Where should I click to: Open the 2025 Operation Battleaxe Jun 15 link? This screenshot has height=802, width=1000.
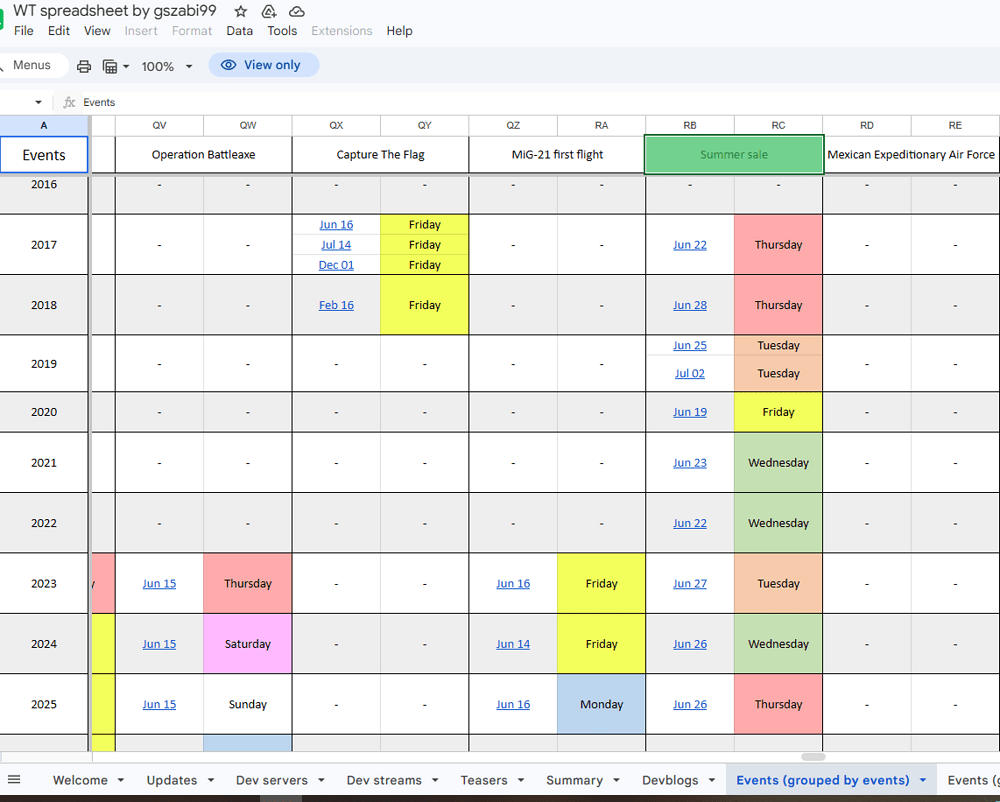coord(159,704)
